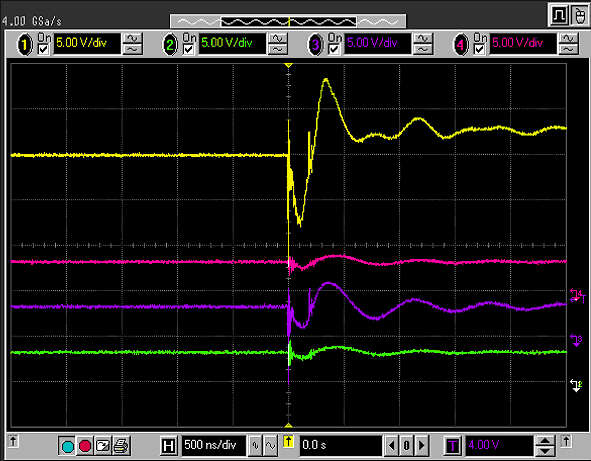Screen dimensions: 591x461
Task: Decrease channel 1 scale with smaller-wave button
Action: tap(133, 49)
